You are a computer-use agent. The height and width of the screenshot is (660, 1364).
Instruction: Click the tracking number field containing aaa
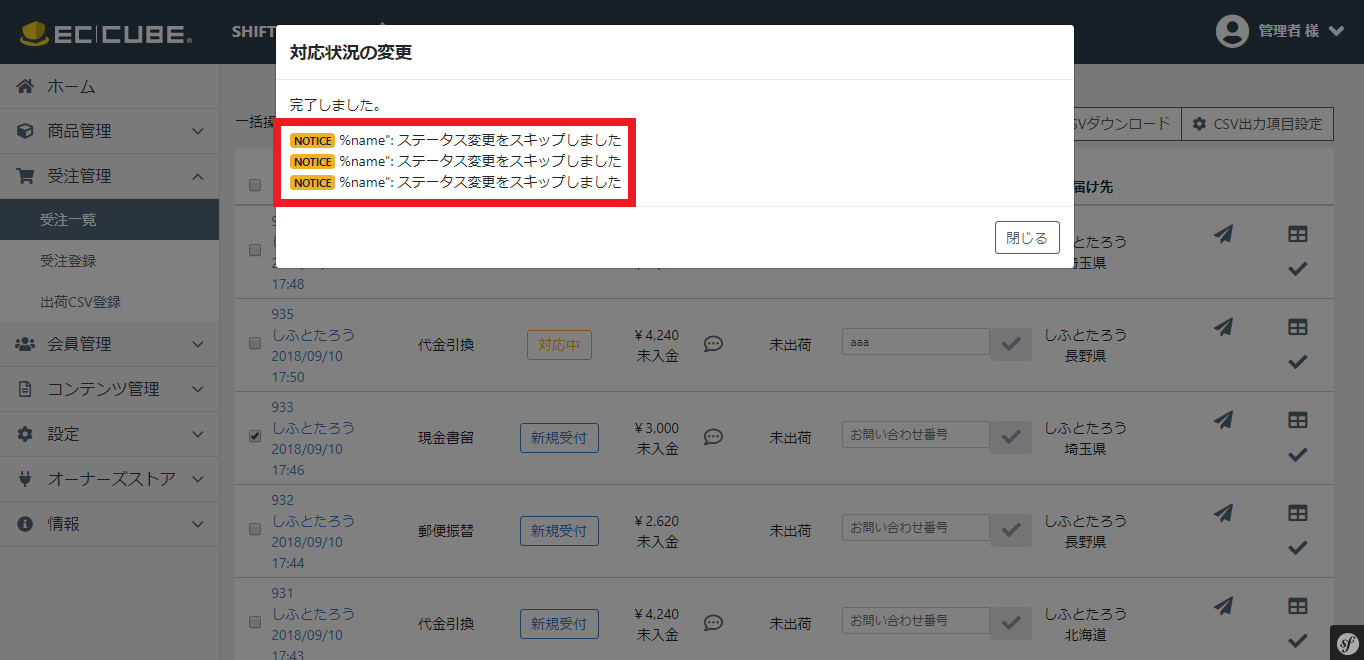[x=916, y=342]
